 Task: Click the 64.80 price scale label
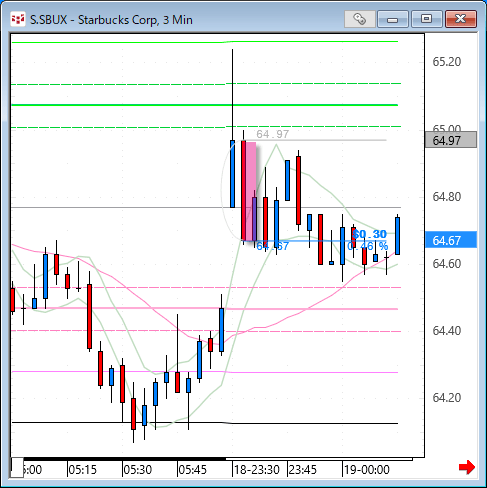point(447,197)
